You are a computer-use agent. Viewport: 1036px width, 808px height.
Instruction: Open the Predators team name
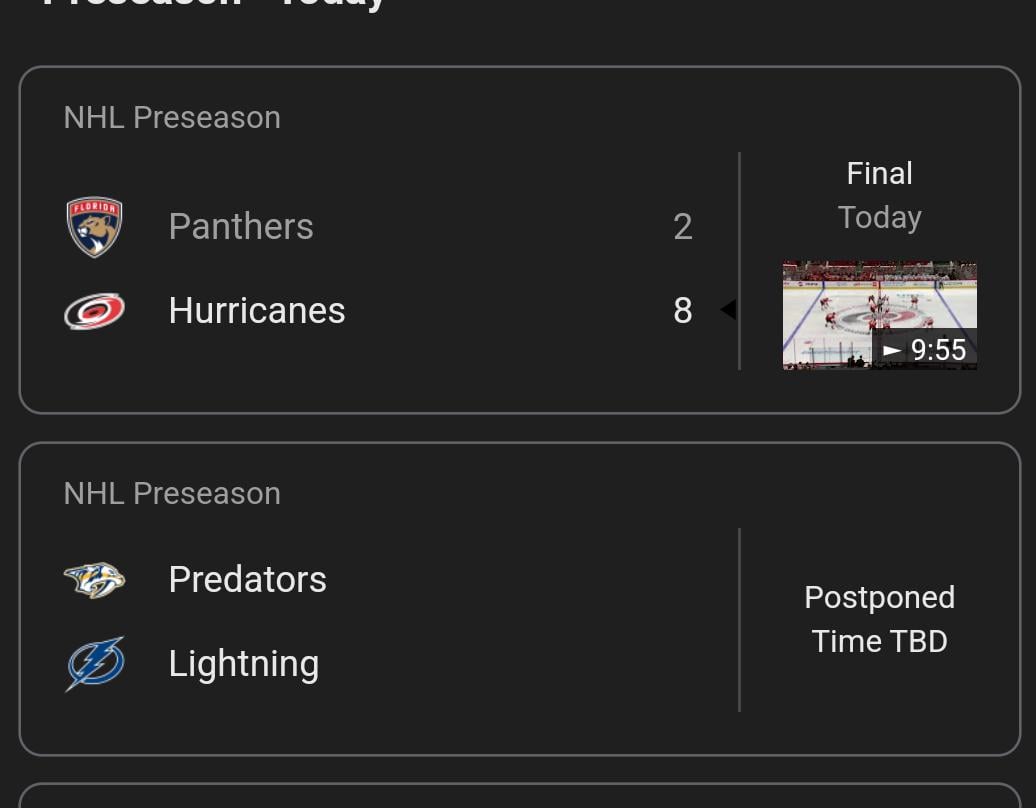[248, 580]
